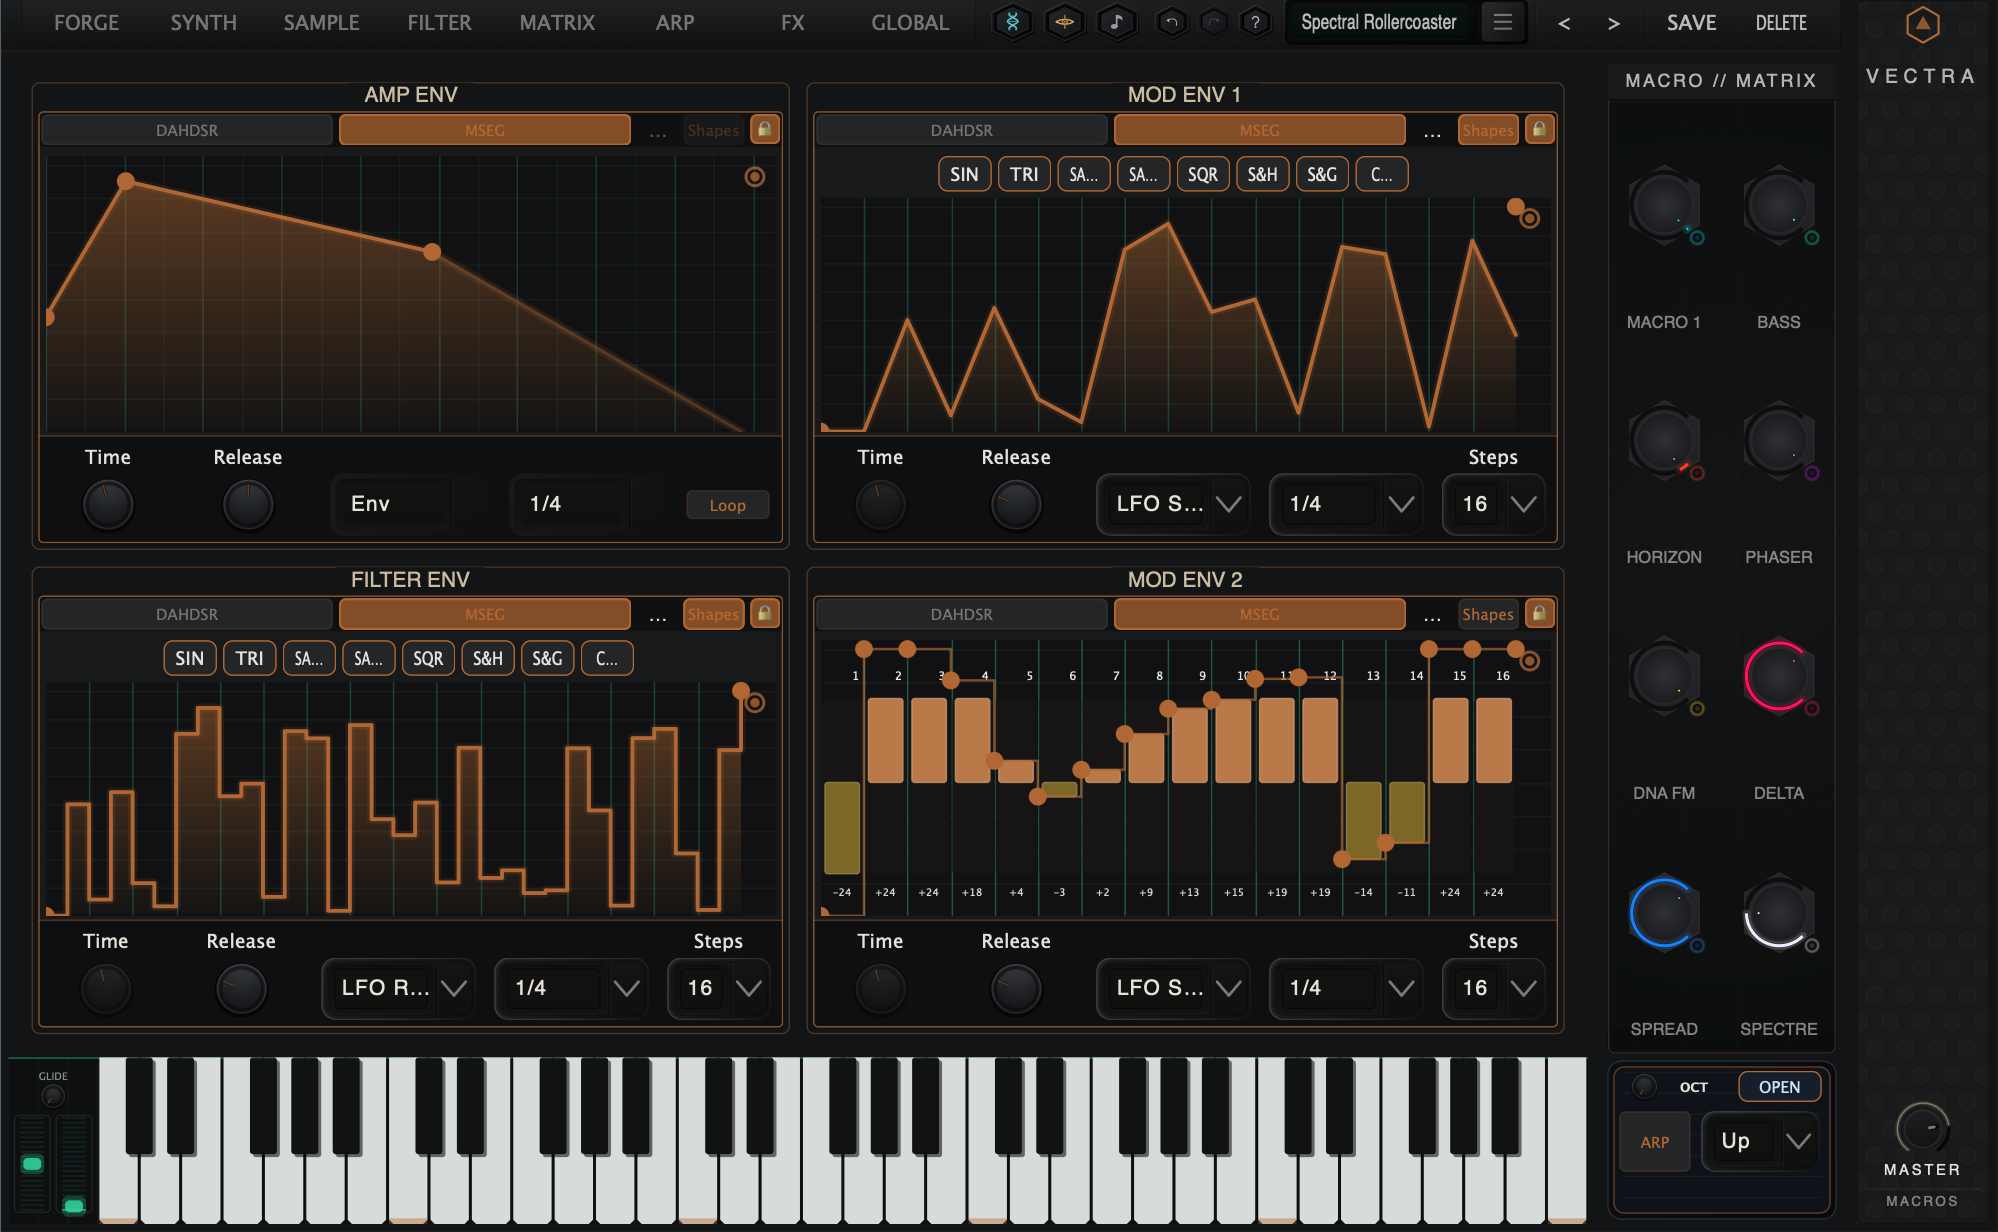Viewport: 1998px width, 1232px height.
Task: Click the redo arrow icon
Action: pos(1214,22)
